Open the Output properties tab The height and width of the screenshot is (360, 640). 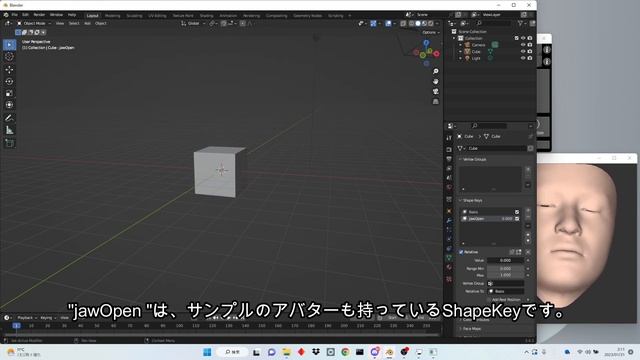tap(449, 159)
